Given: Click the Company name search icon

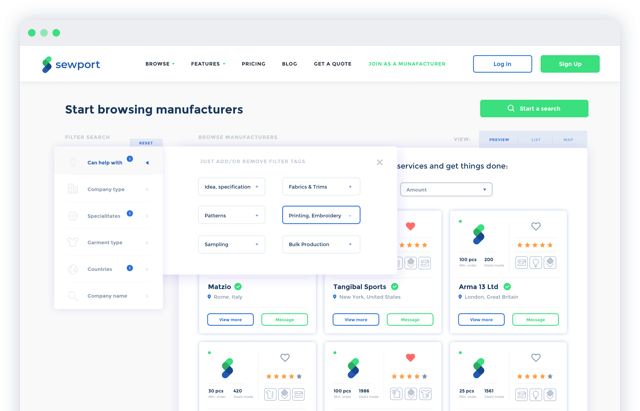Looking at the screenshot, I should coord(72,296).
